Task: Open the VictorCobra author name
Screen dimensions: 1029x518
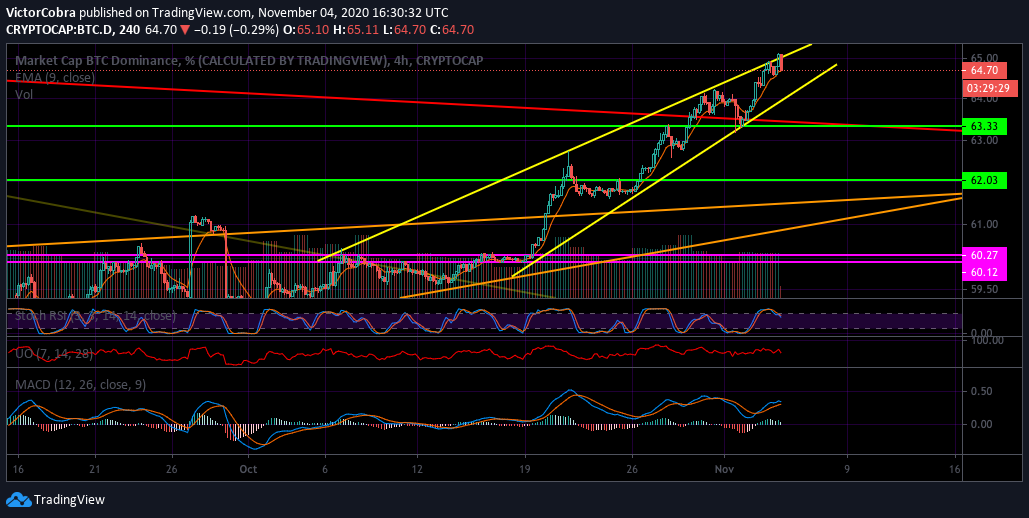Action: point(39,12)
